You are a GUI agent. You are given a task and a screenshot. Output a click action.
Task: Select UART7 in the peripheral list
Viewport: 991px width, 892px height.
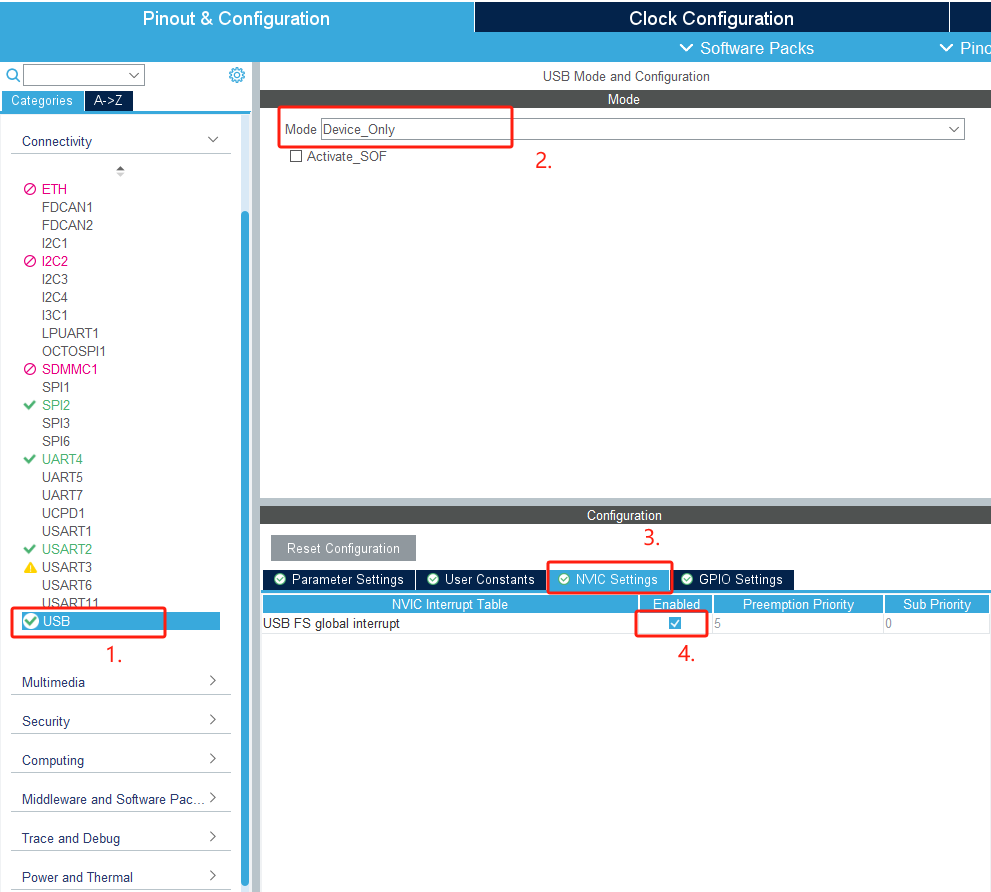point(62,495)
